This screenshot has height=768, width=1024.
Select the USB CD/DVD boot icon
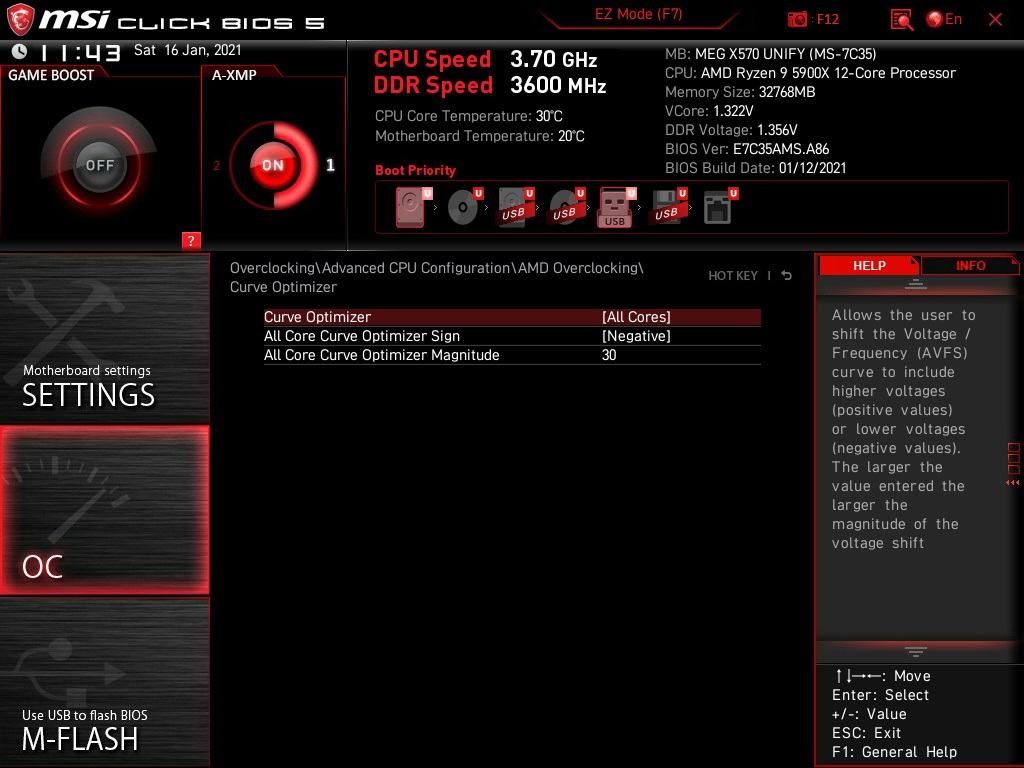pyautogui.click(x=567, y=207)
